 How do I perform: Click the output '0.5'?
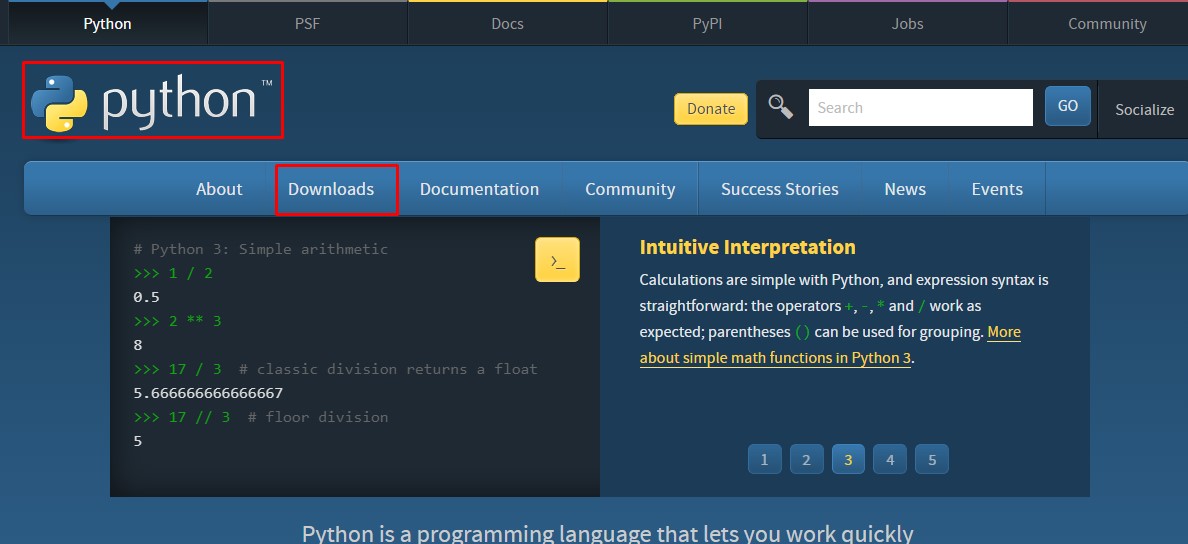146,297
